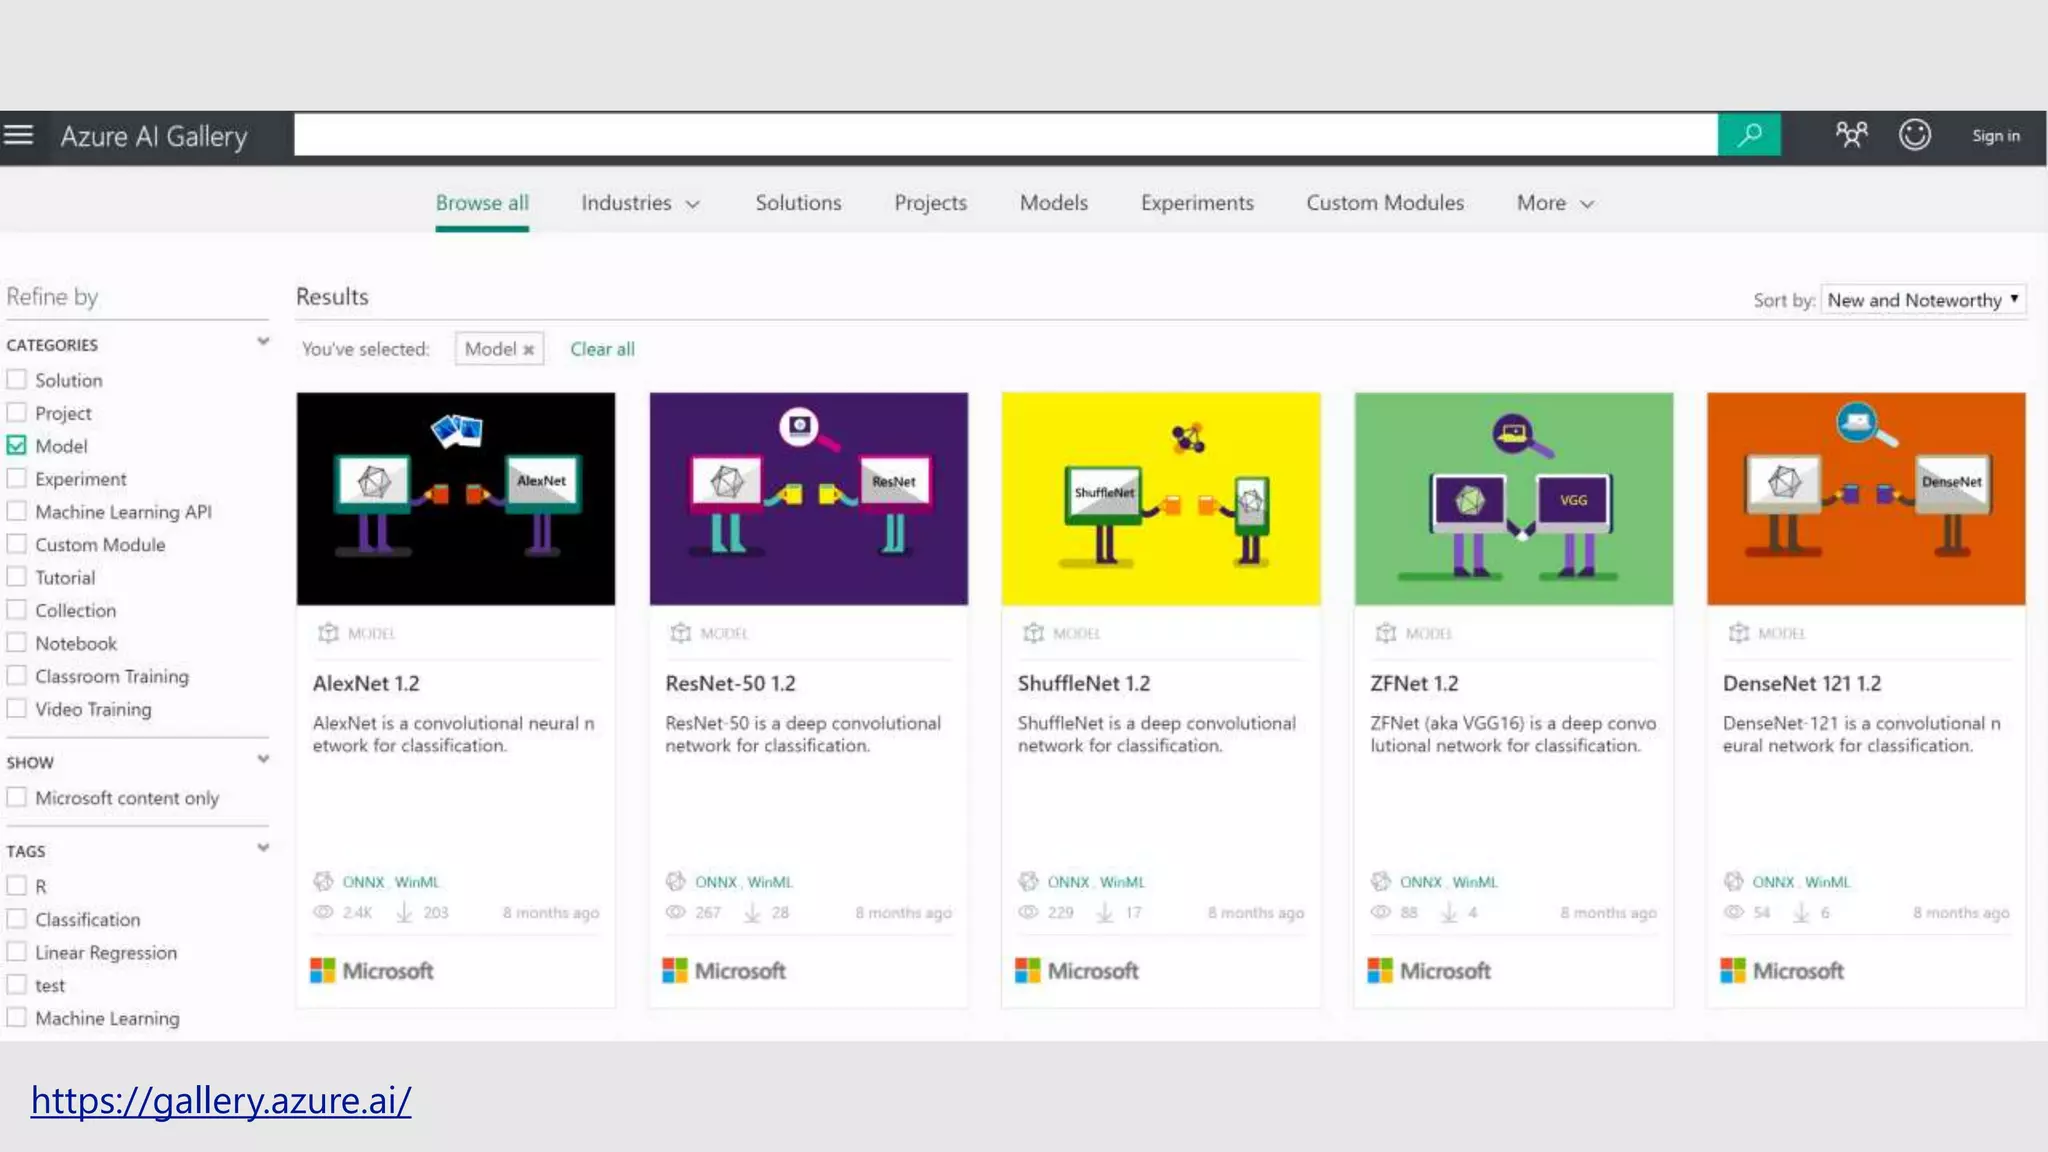This screenshot has width=2048, height=1152.
Task: Click the WinML tag on ShuffleNet card
Action: tap(1122, 882)
